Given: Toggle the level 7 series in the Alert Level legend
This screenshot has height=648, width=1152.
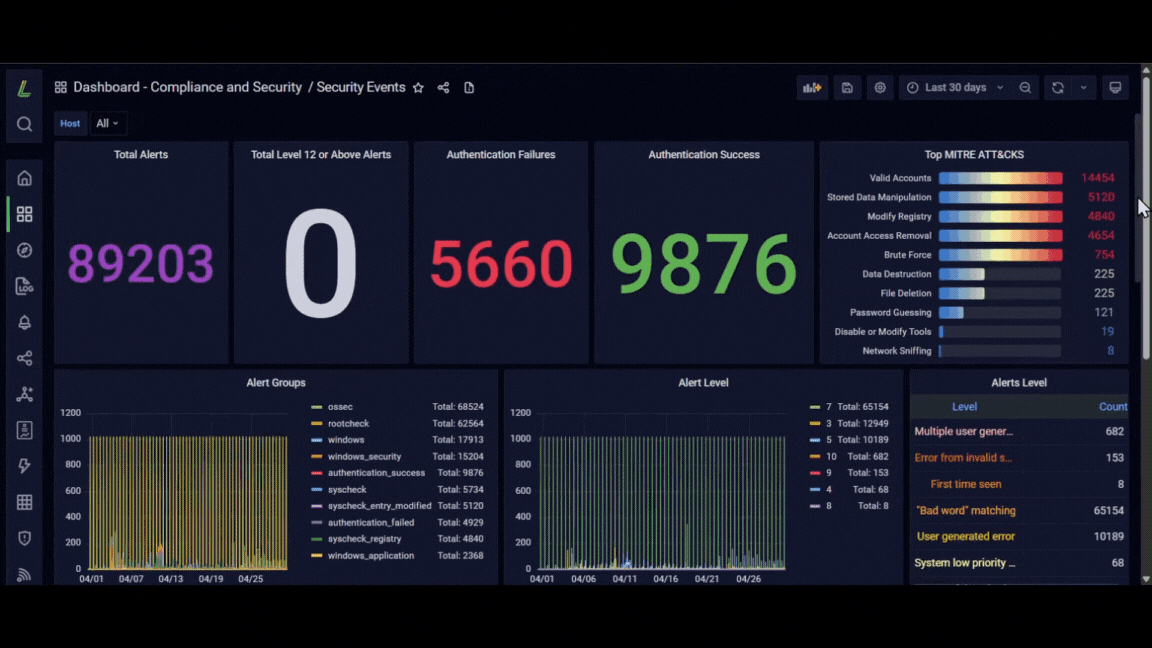Looking at the screenshot, I should pos(828,406).
